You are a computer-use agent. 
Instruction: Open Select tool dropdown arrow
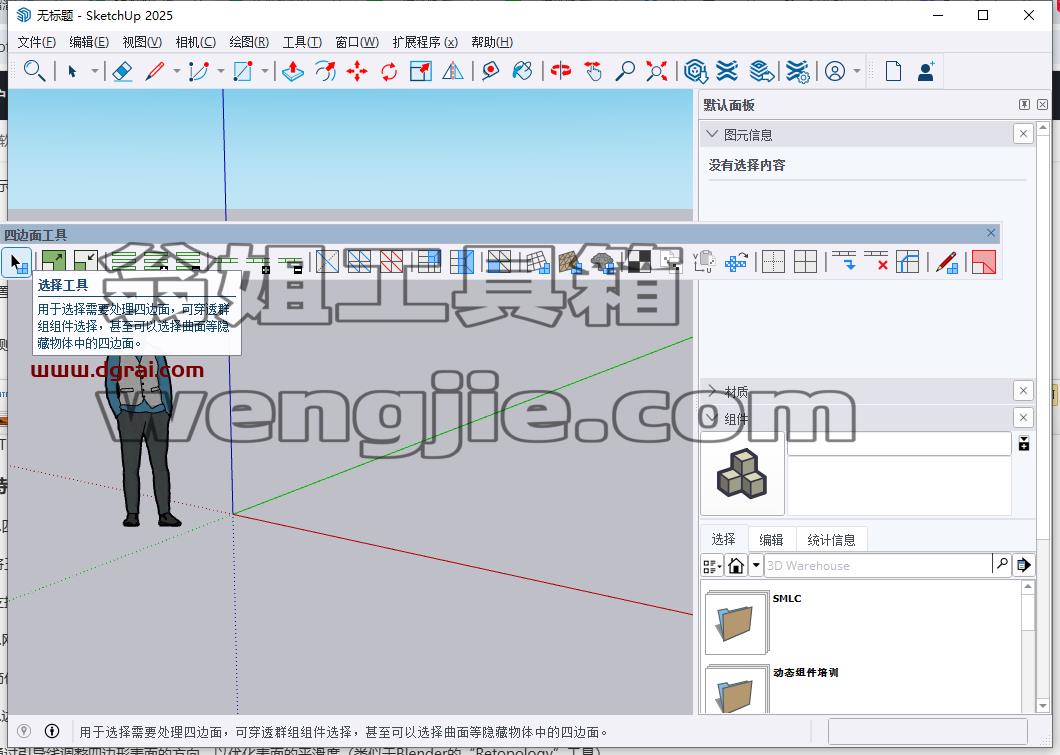(94, 71)
